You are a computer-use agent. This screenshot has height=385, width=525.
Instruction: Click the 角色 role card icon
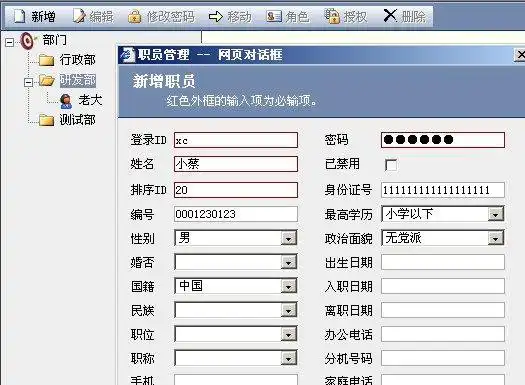point(274,16)
